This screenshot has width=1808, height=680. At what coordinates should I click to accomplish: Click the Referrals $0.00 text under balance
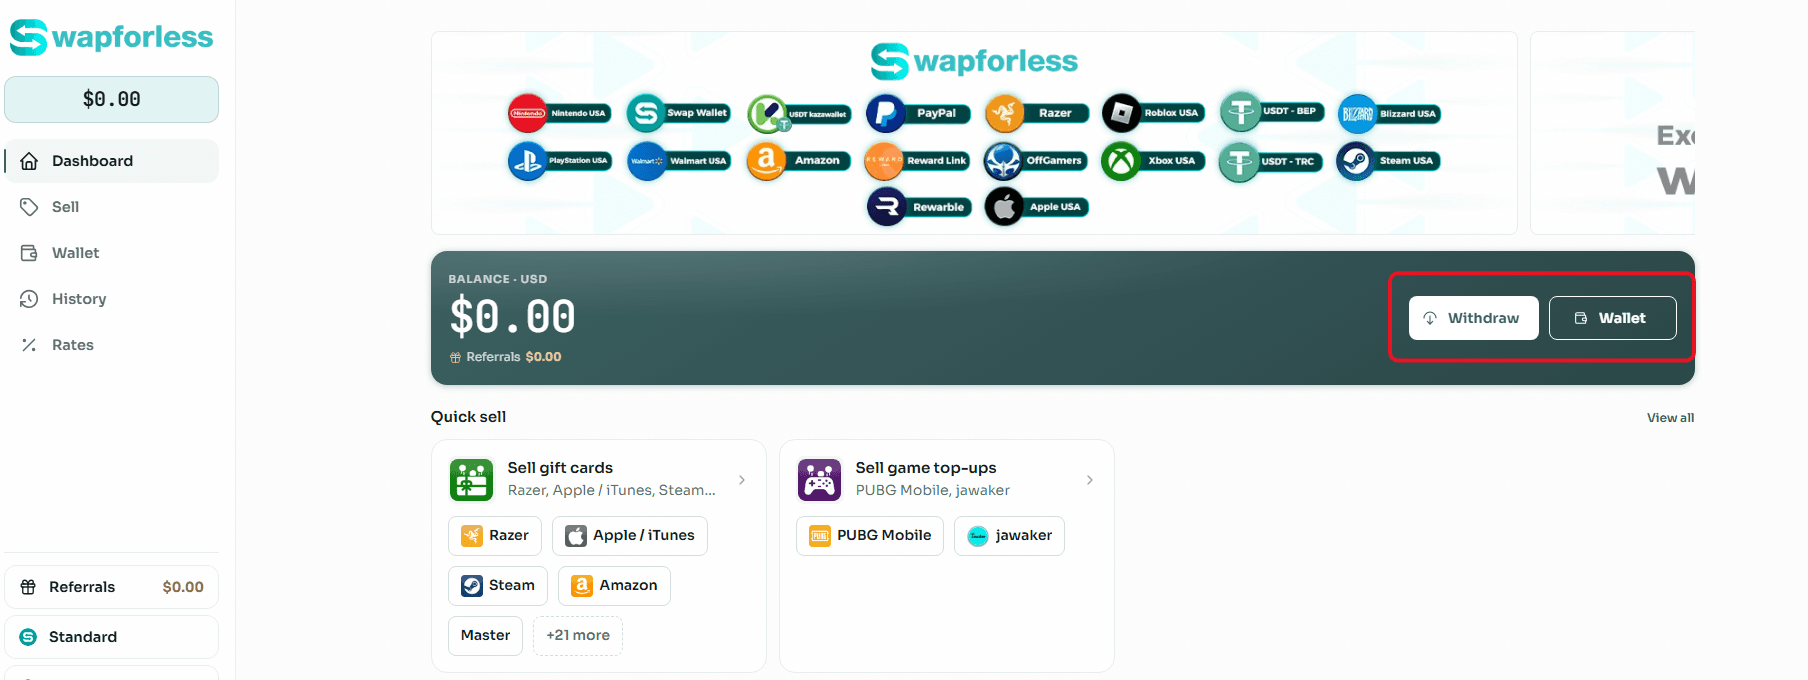coord(506,357)
